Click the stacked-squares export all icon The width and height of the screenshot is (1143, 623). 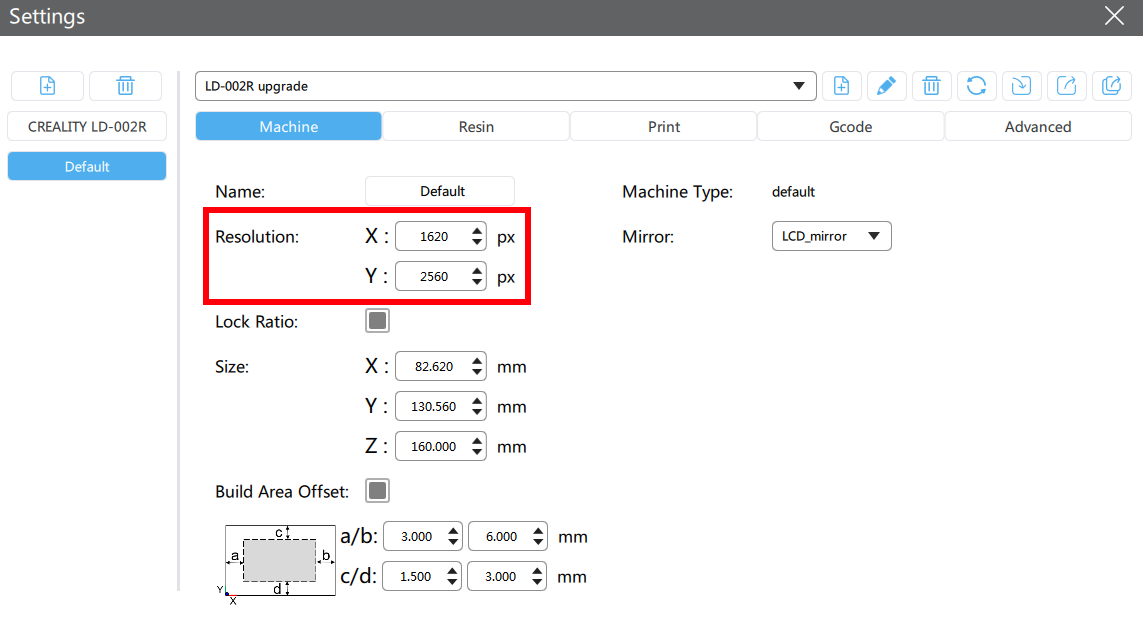[1111, 86]
